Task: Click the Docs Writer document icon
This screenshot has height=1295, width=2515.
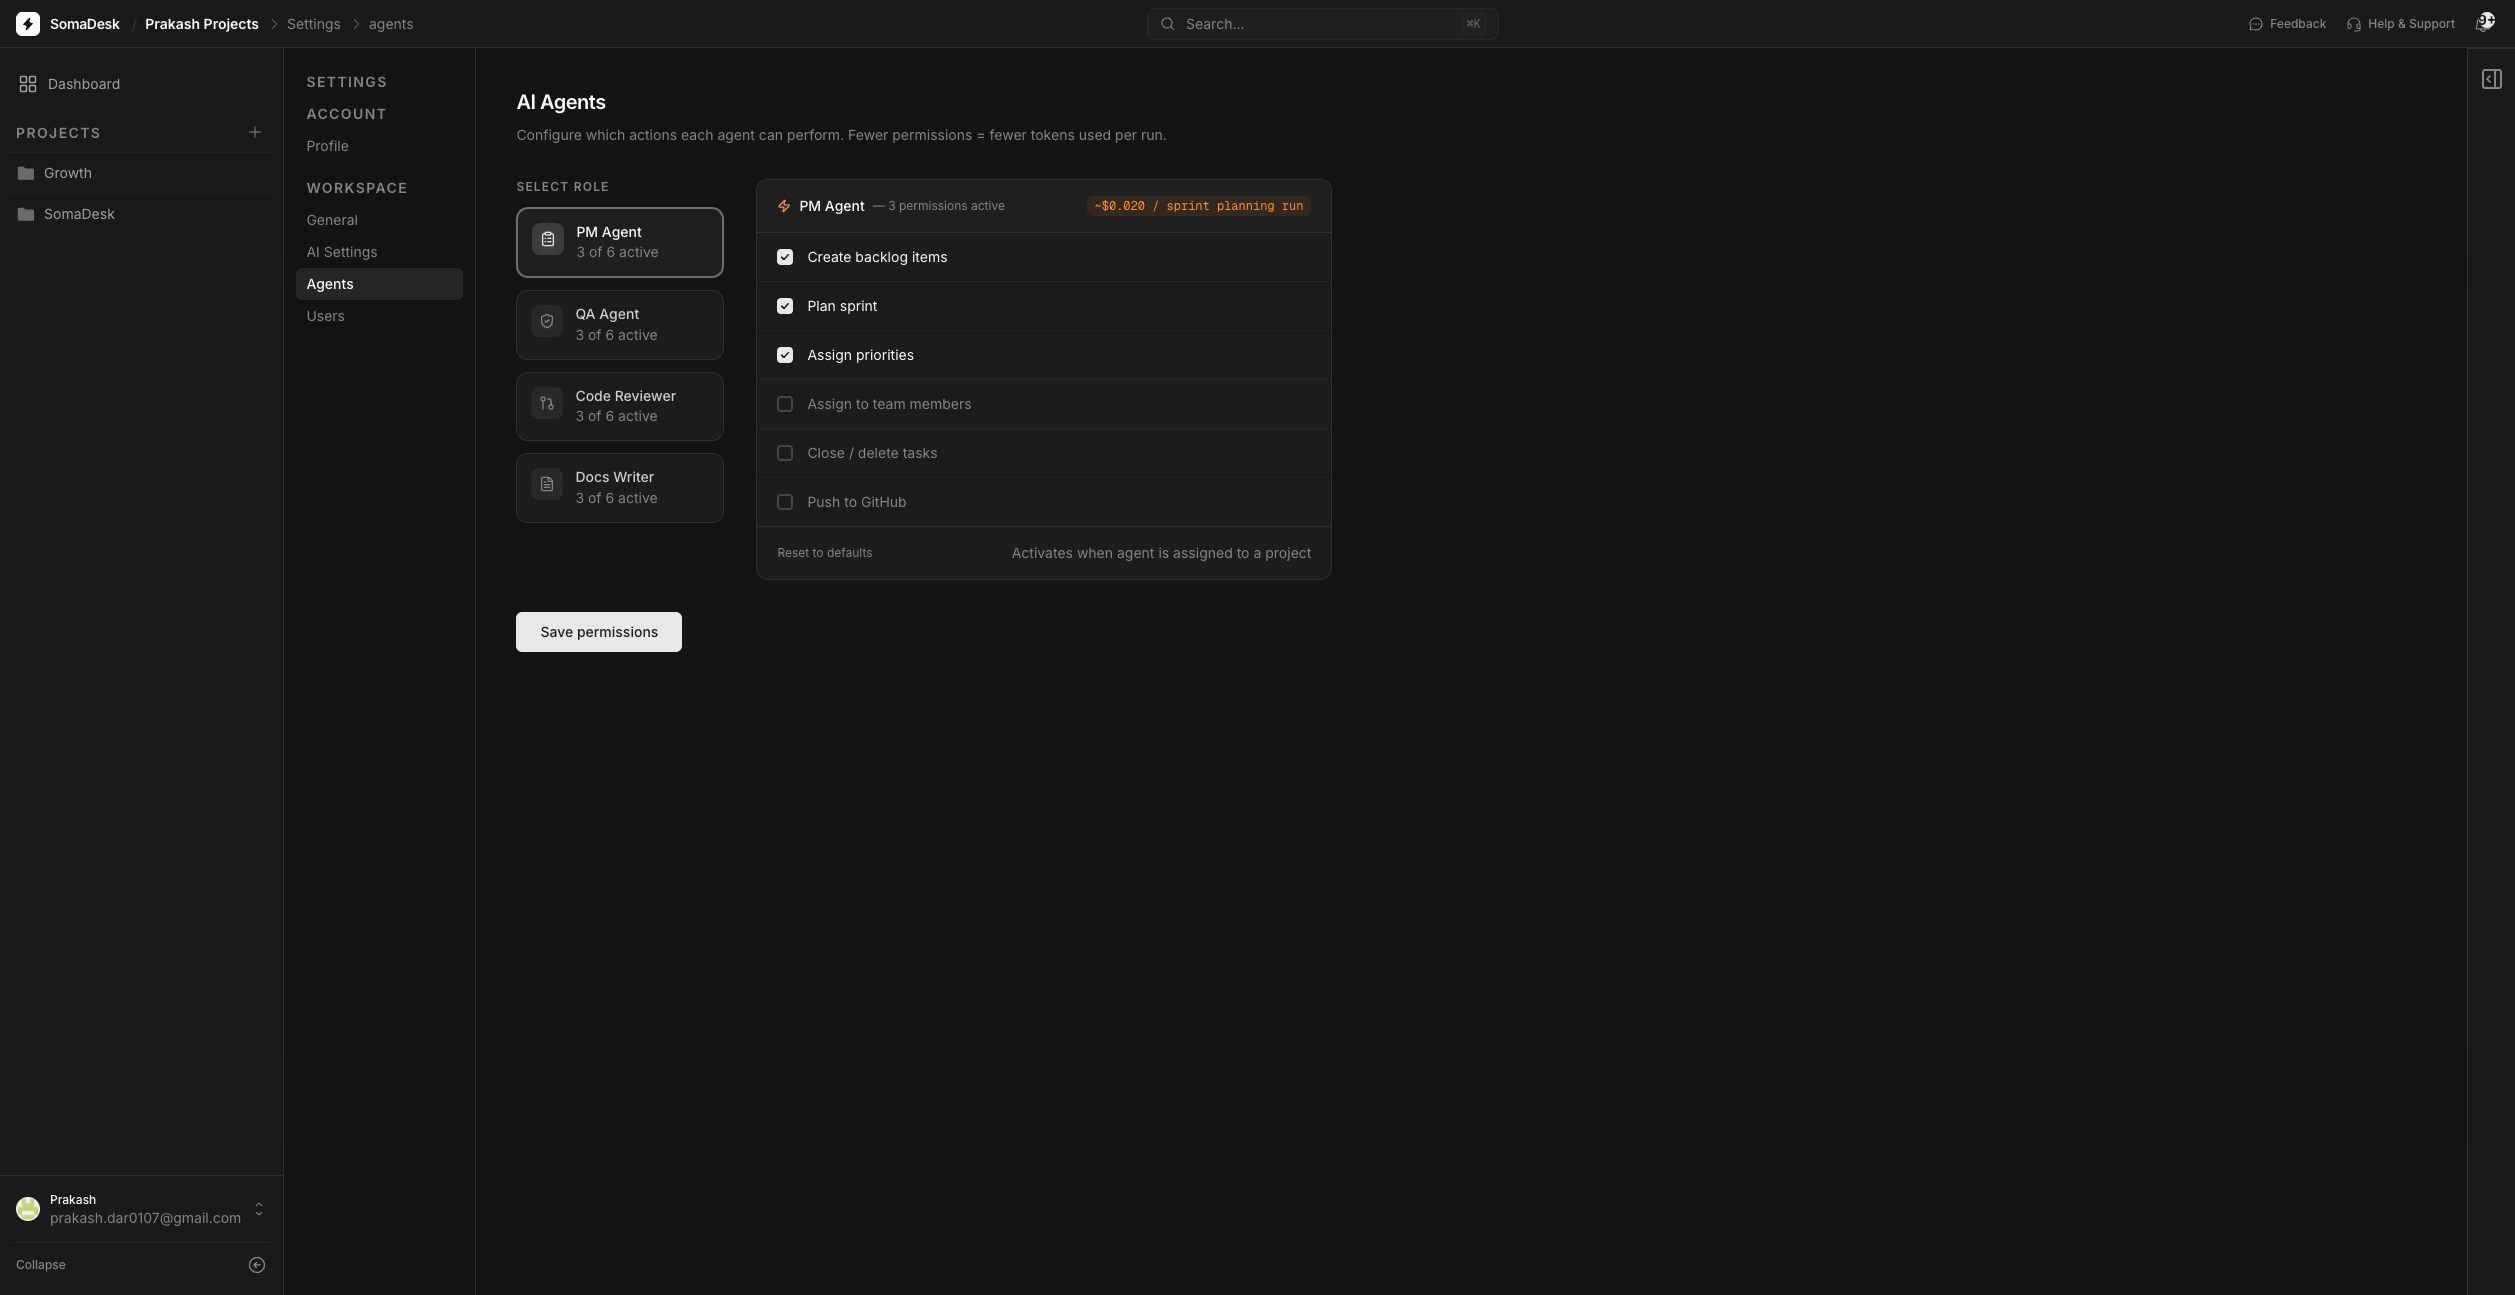Action: point(547,484)
